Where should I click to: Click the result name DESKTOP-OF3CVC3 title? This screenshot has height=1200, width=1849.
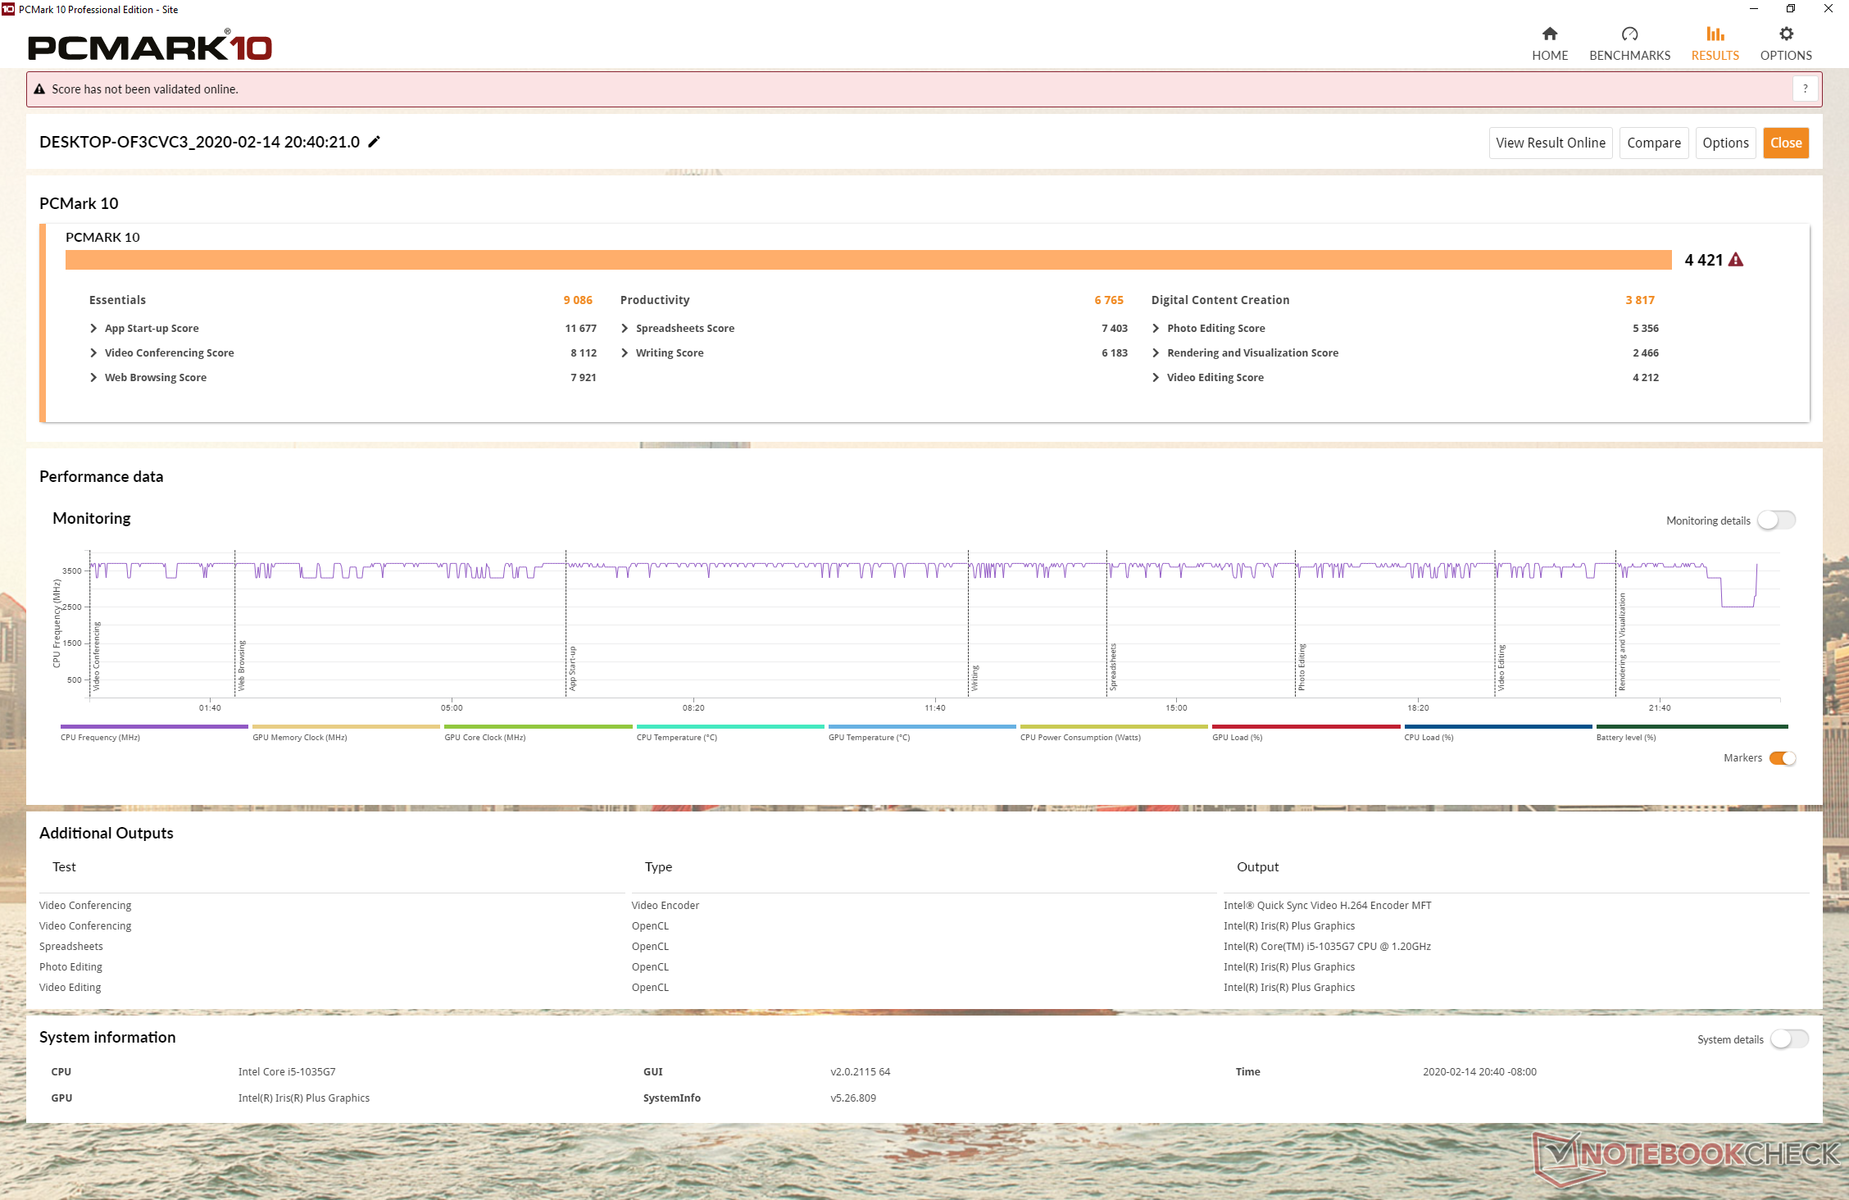tap(199, 142)
